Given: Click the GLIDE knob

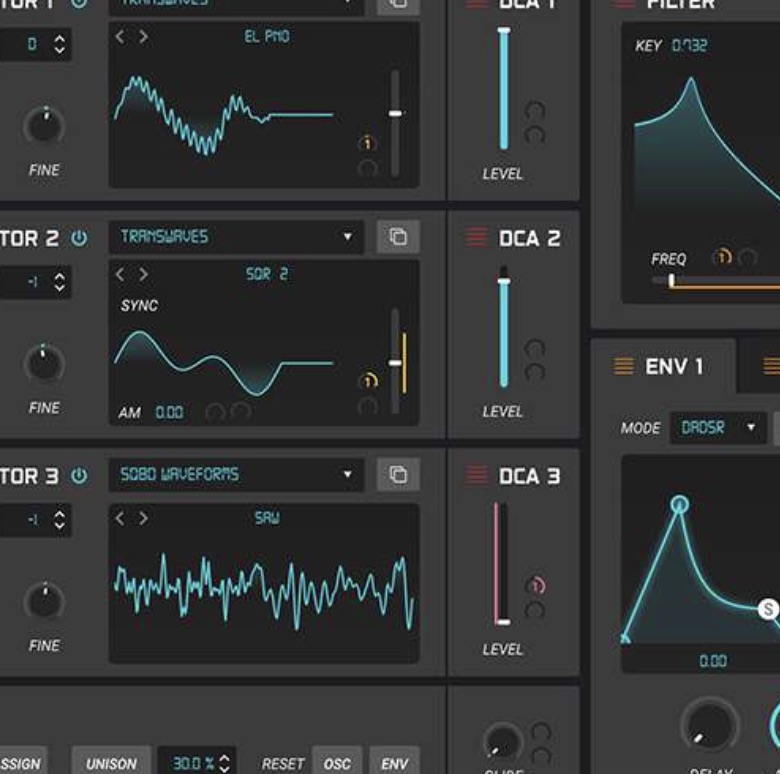Looking at the screenshot, I should click(x=502, y=743).
